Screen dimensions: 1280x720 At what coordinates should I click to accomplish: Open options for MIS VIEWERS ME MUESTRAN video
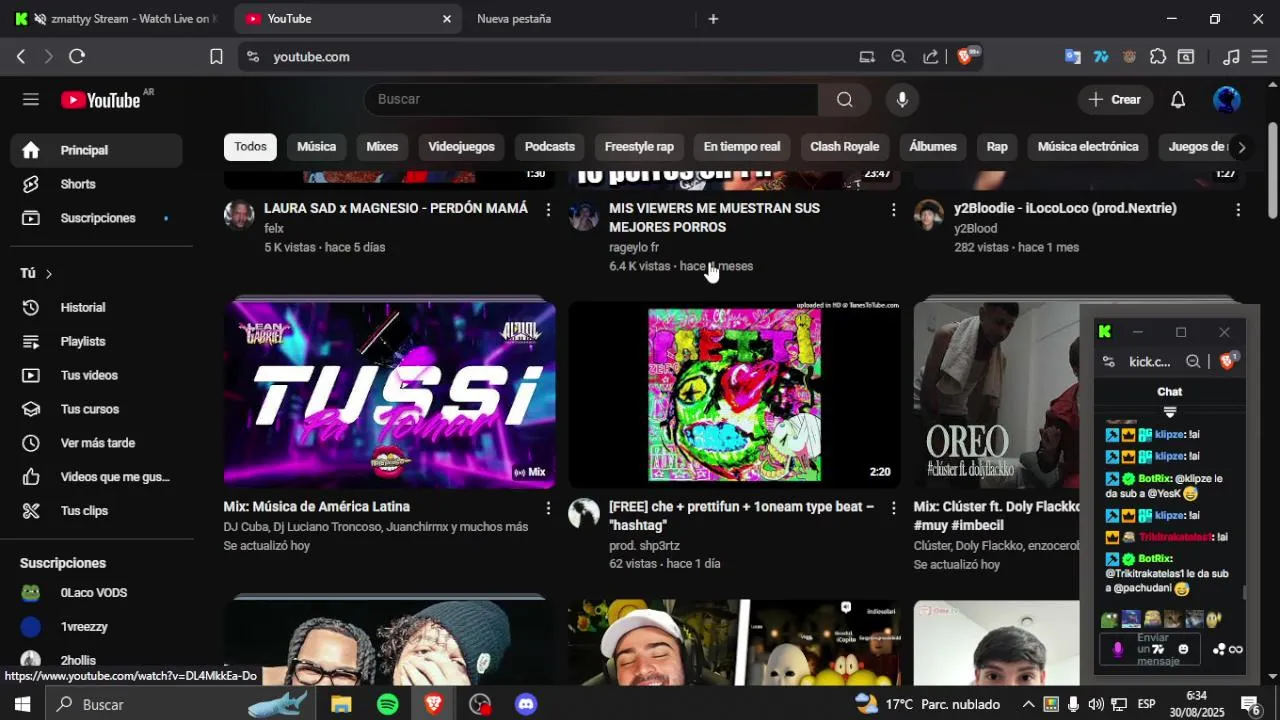[x=893, y=209]
